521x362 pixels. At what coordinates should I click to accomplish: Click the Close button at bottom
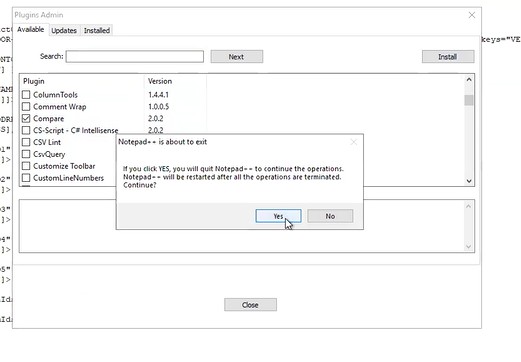(x=250, y=305)
